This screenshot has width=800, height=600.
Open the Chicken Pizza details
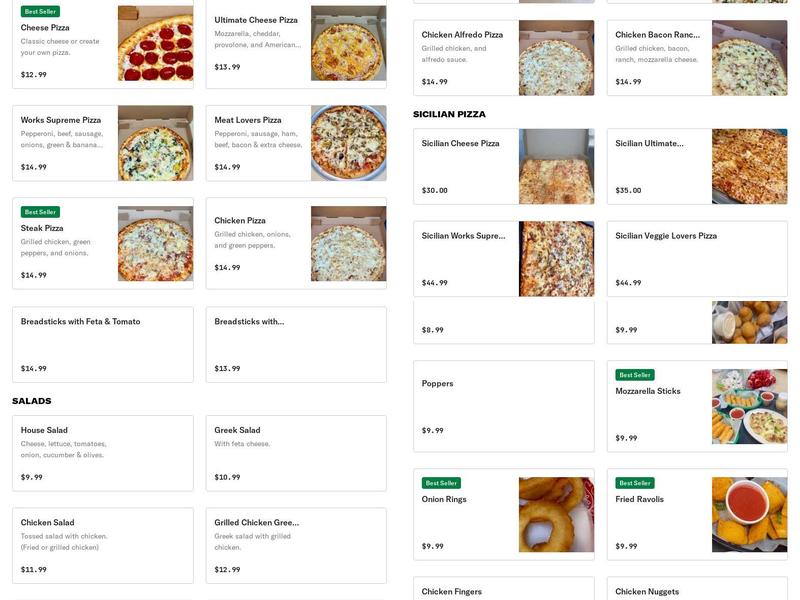tap(260, 240)
